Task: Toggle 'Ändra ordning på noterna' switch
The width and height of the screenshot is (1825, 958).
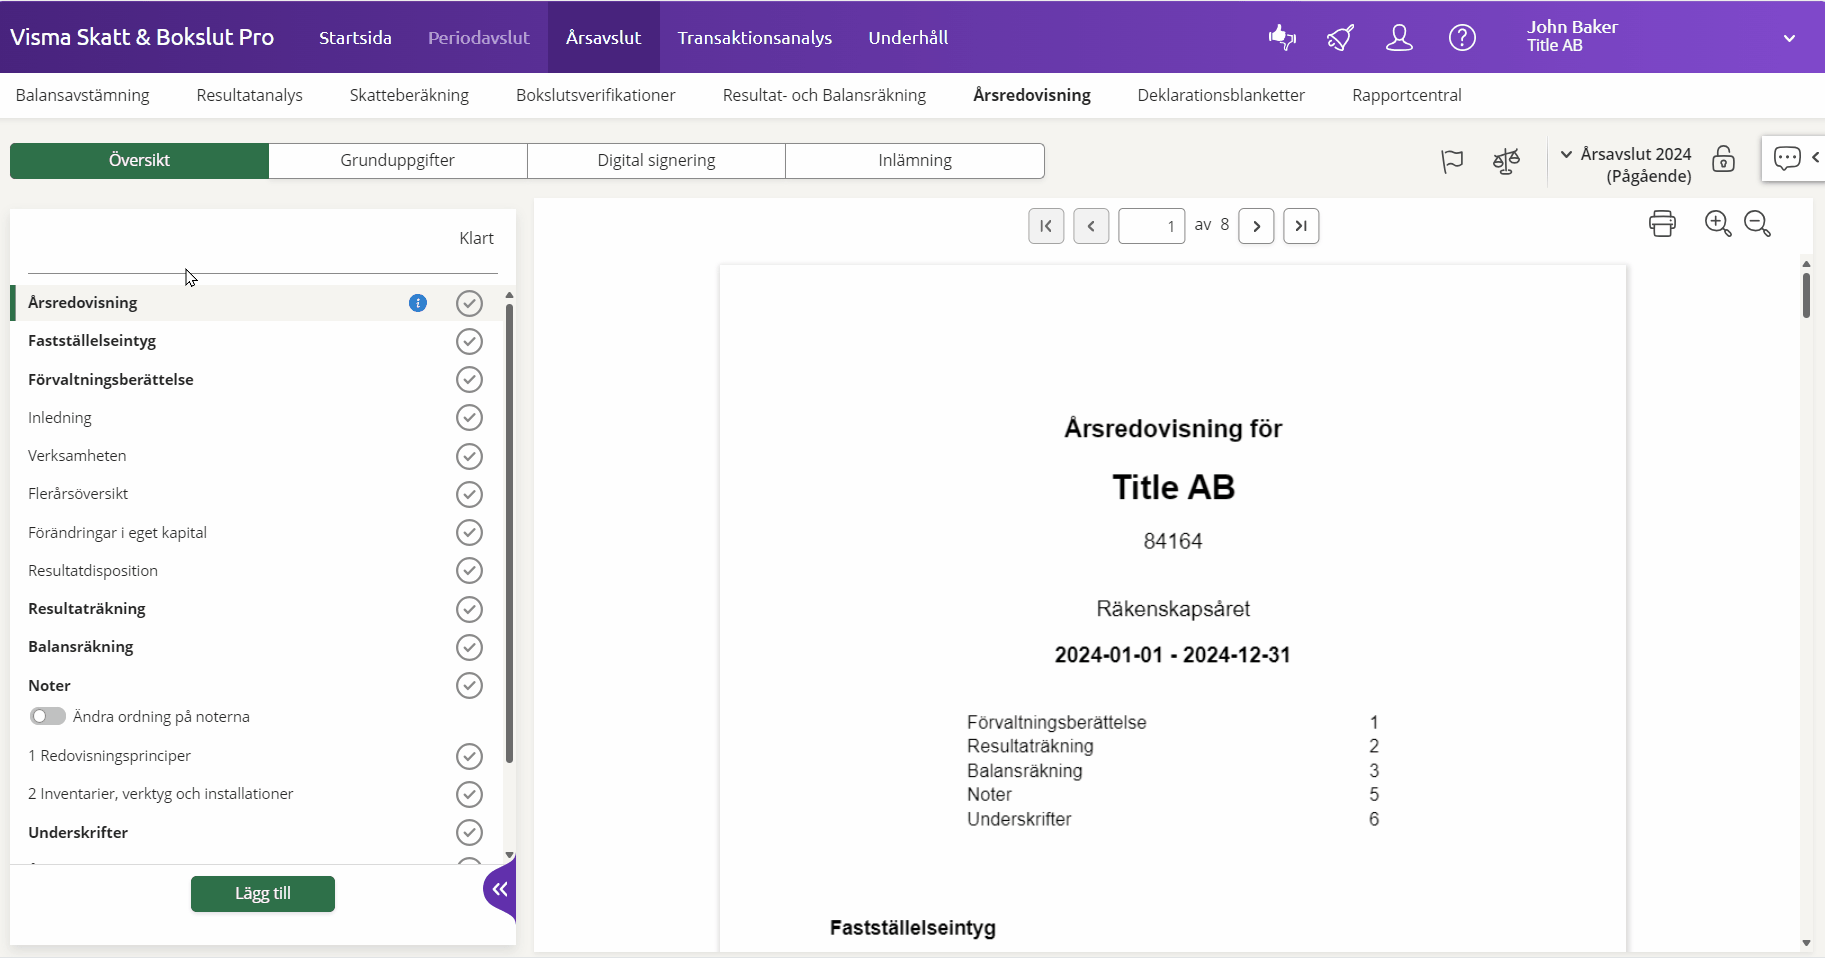Action: click(47, 716)
